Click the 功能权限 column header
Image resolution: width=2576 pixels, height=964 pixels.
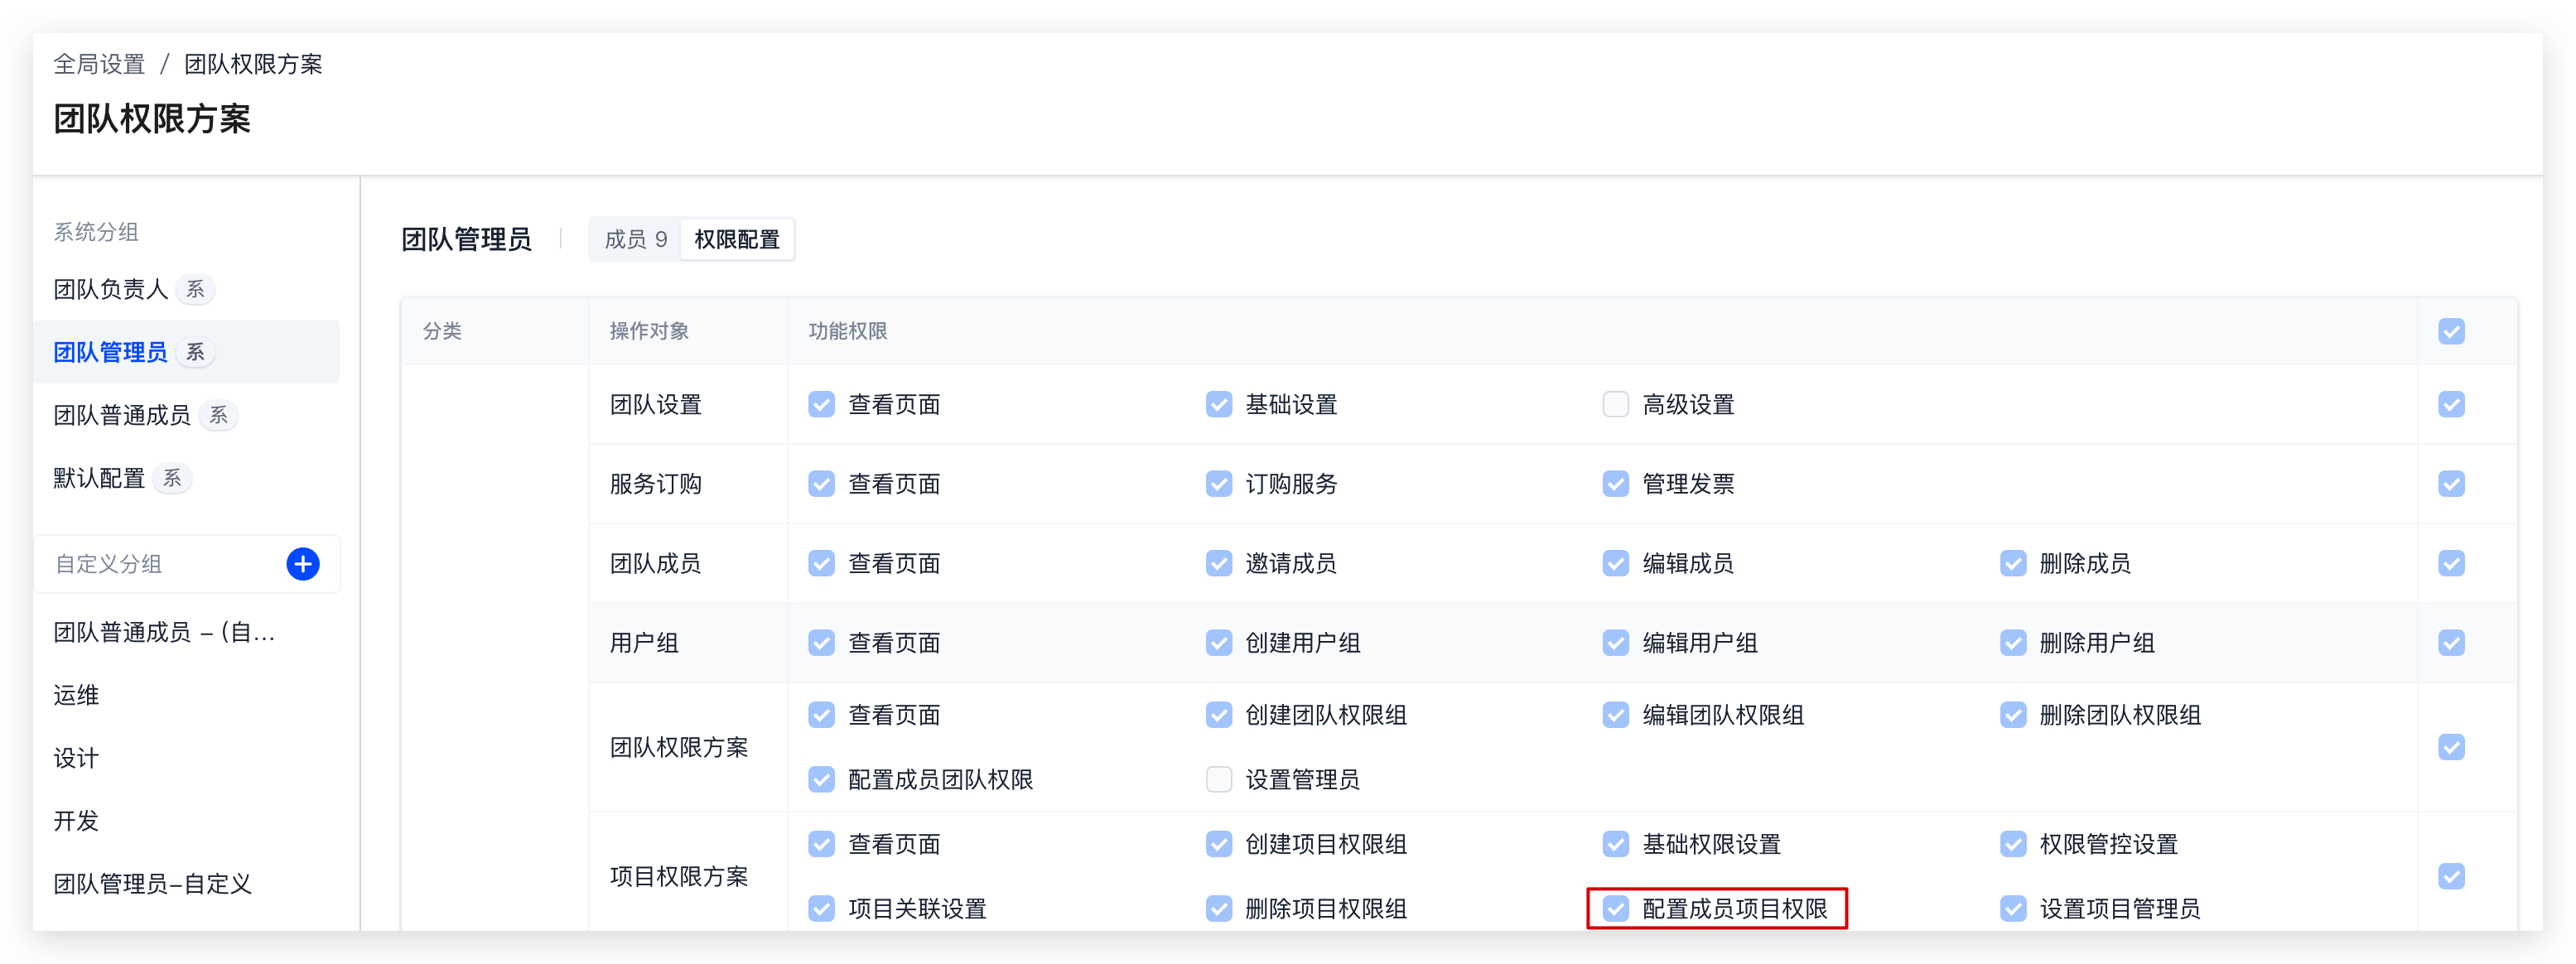tap(848, 331)
